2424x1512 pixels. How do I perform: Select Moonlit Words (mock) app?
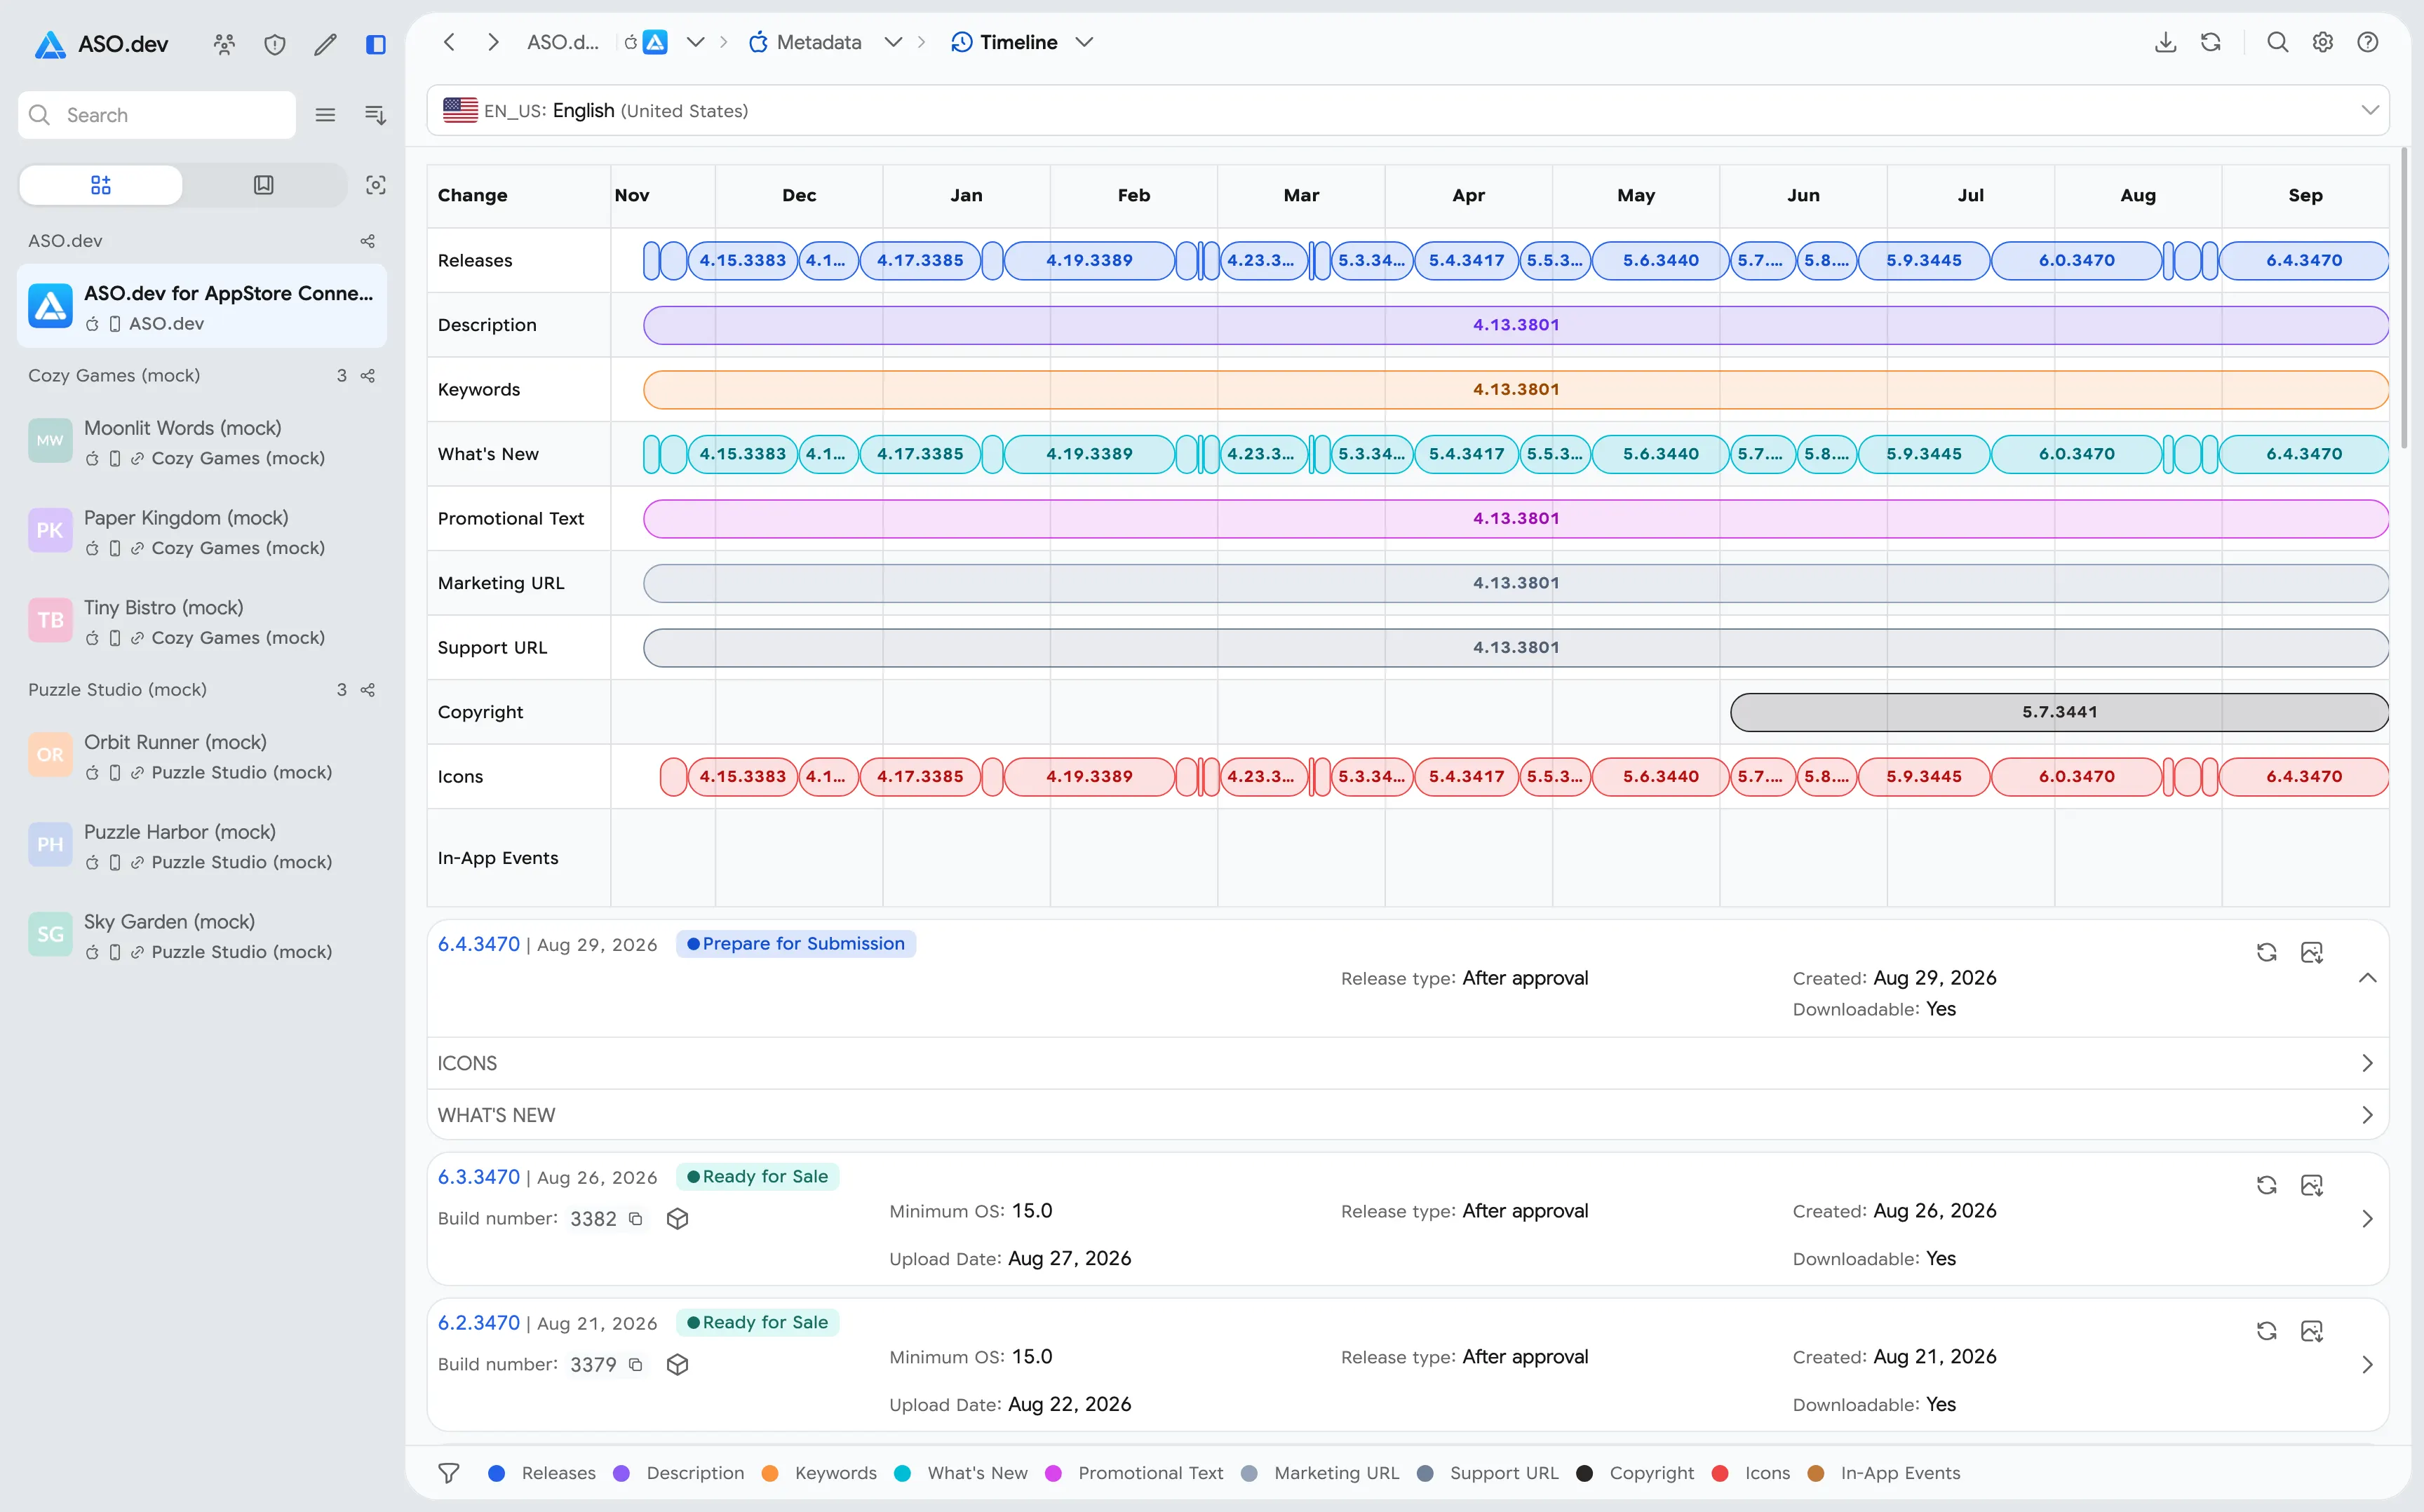coord(202,442)
